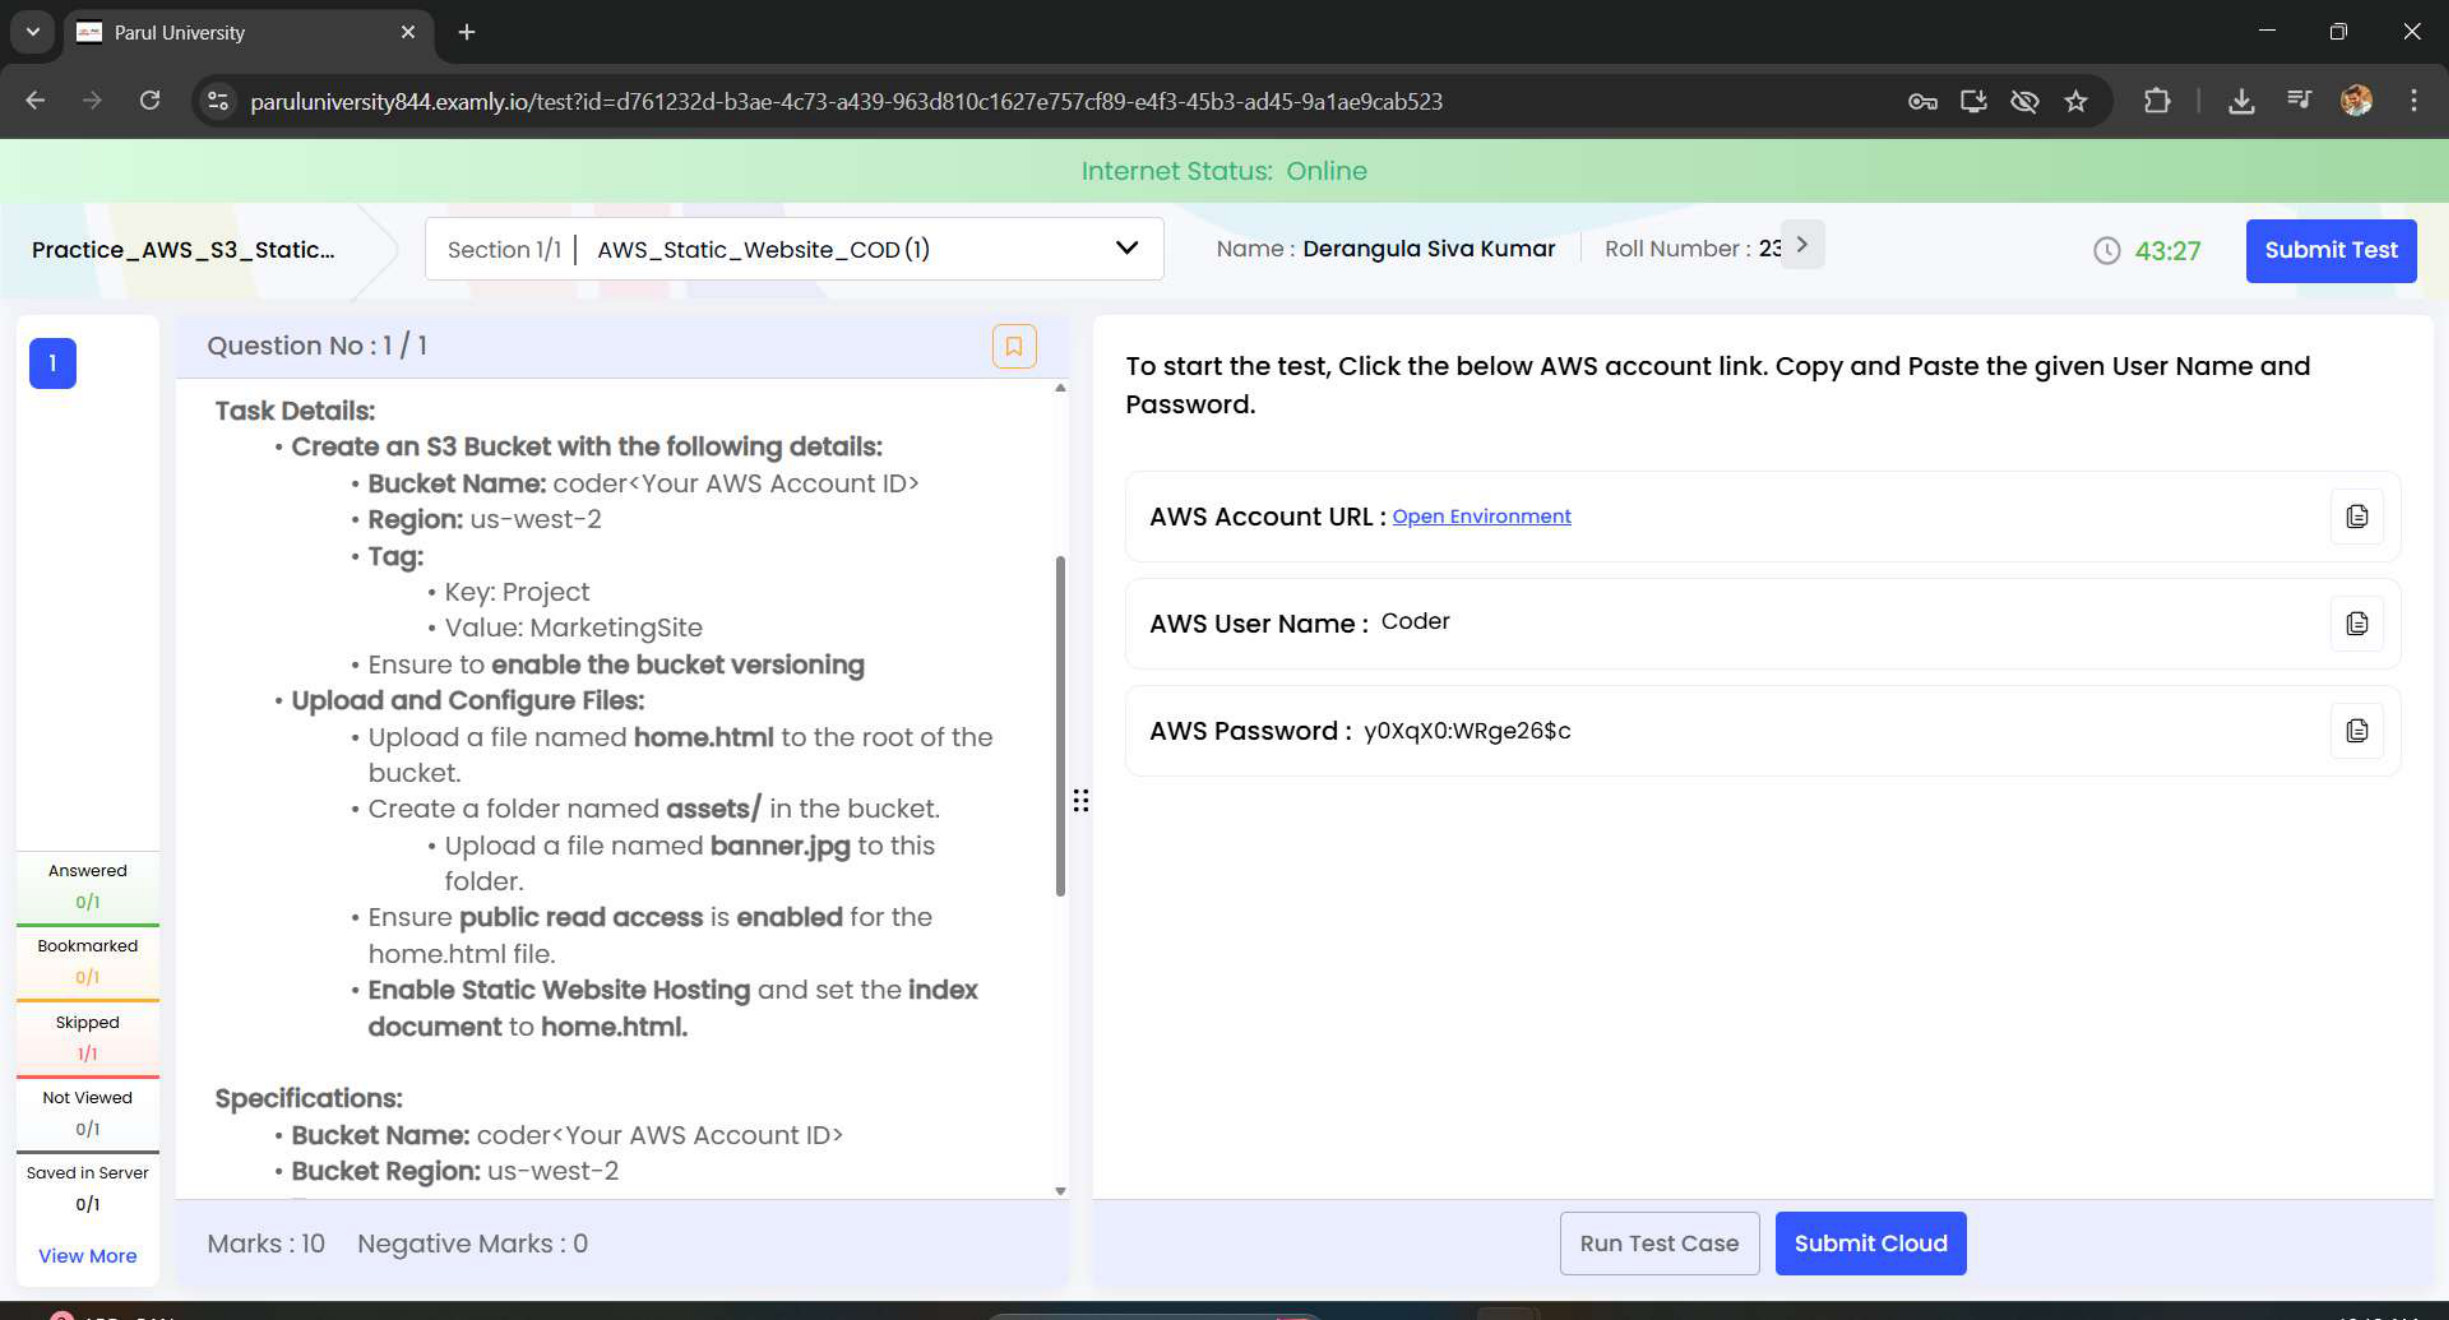Click the browser address bar URL
2449x1320 pixels.
click(x=846, y=101)
